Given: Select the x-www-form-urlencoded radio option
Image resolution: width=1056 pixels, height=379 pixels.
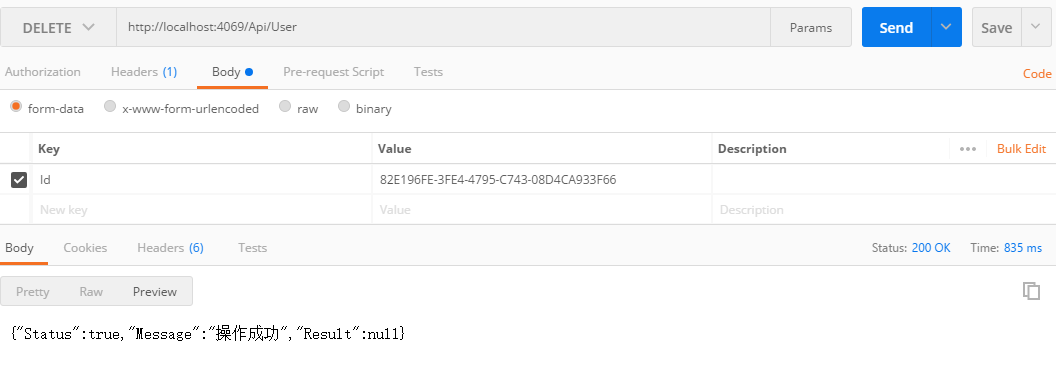Looking at the screenshot, I should pos(110,106).
